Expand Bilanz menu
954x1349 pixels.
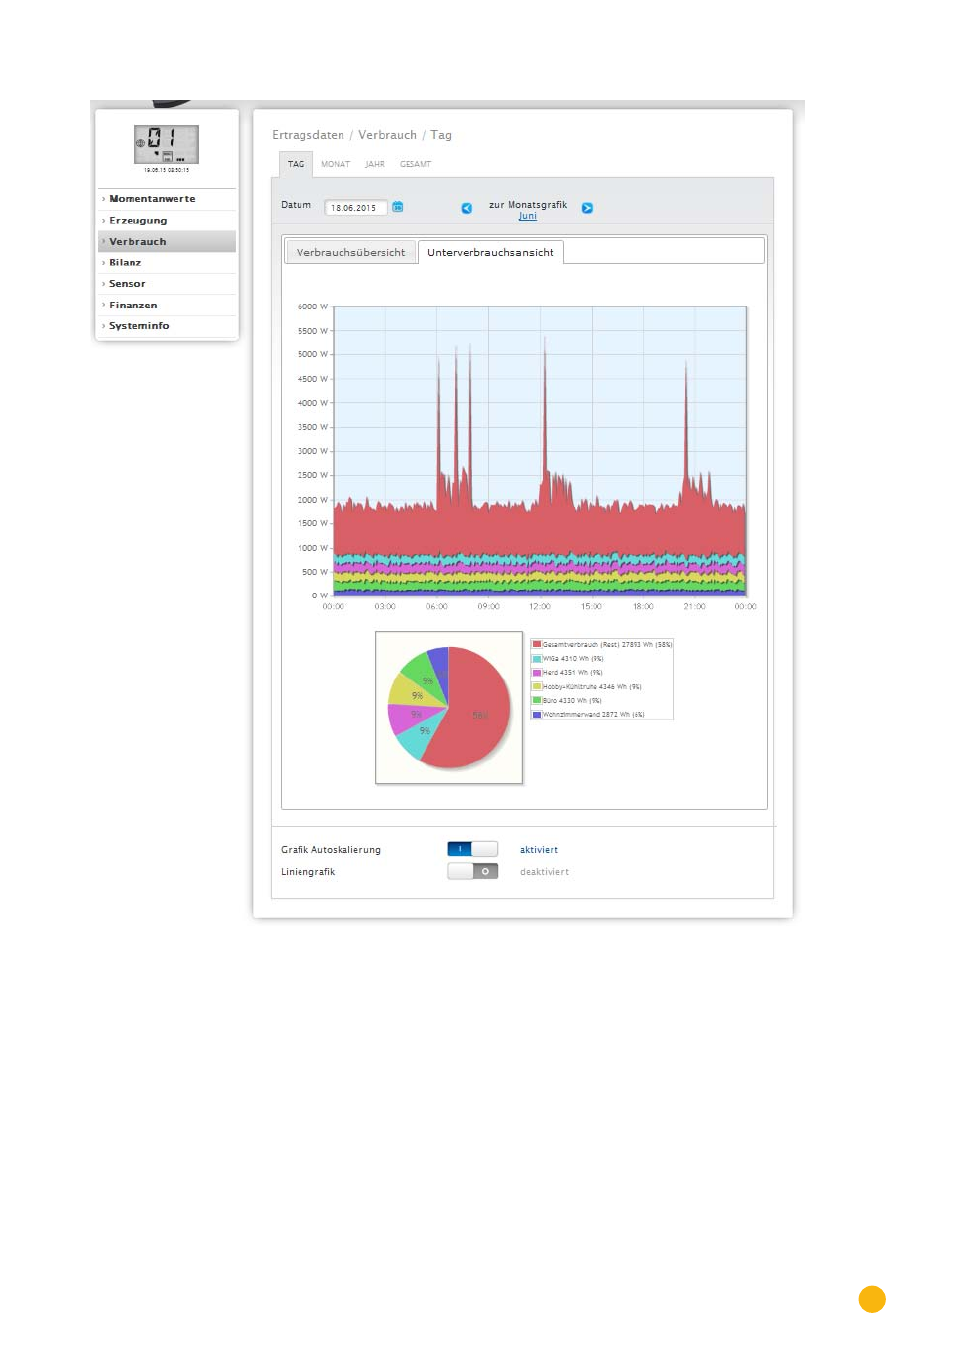[167, 263]
